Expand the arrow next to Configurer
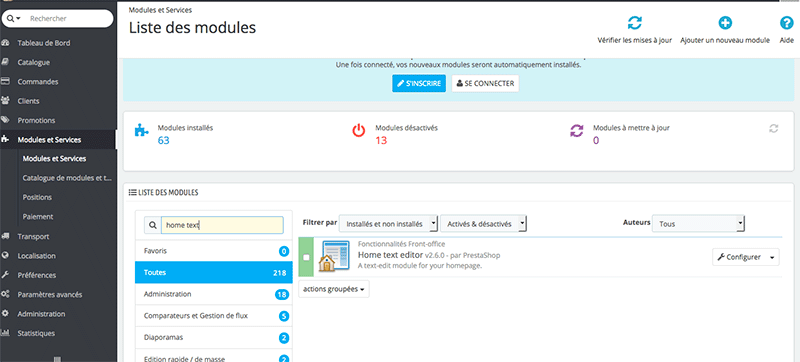This screenshot has width=800, height=362. point(772,257)
